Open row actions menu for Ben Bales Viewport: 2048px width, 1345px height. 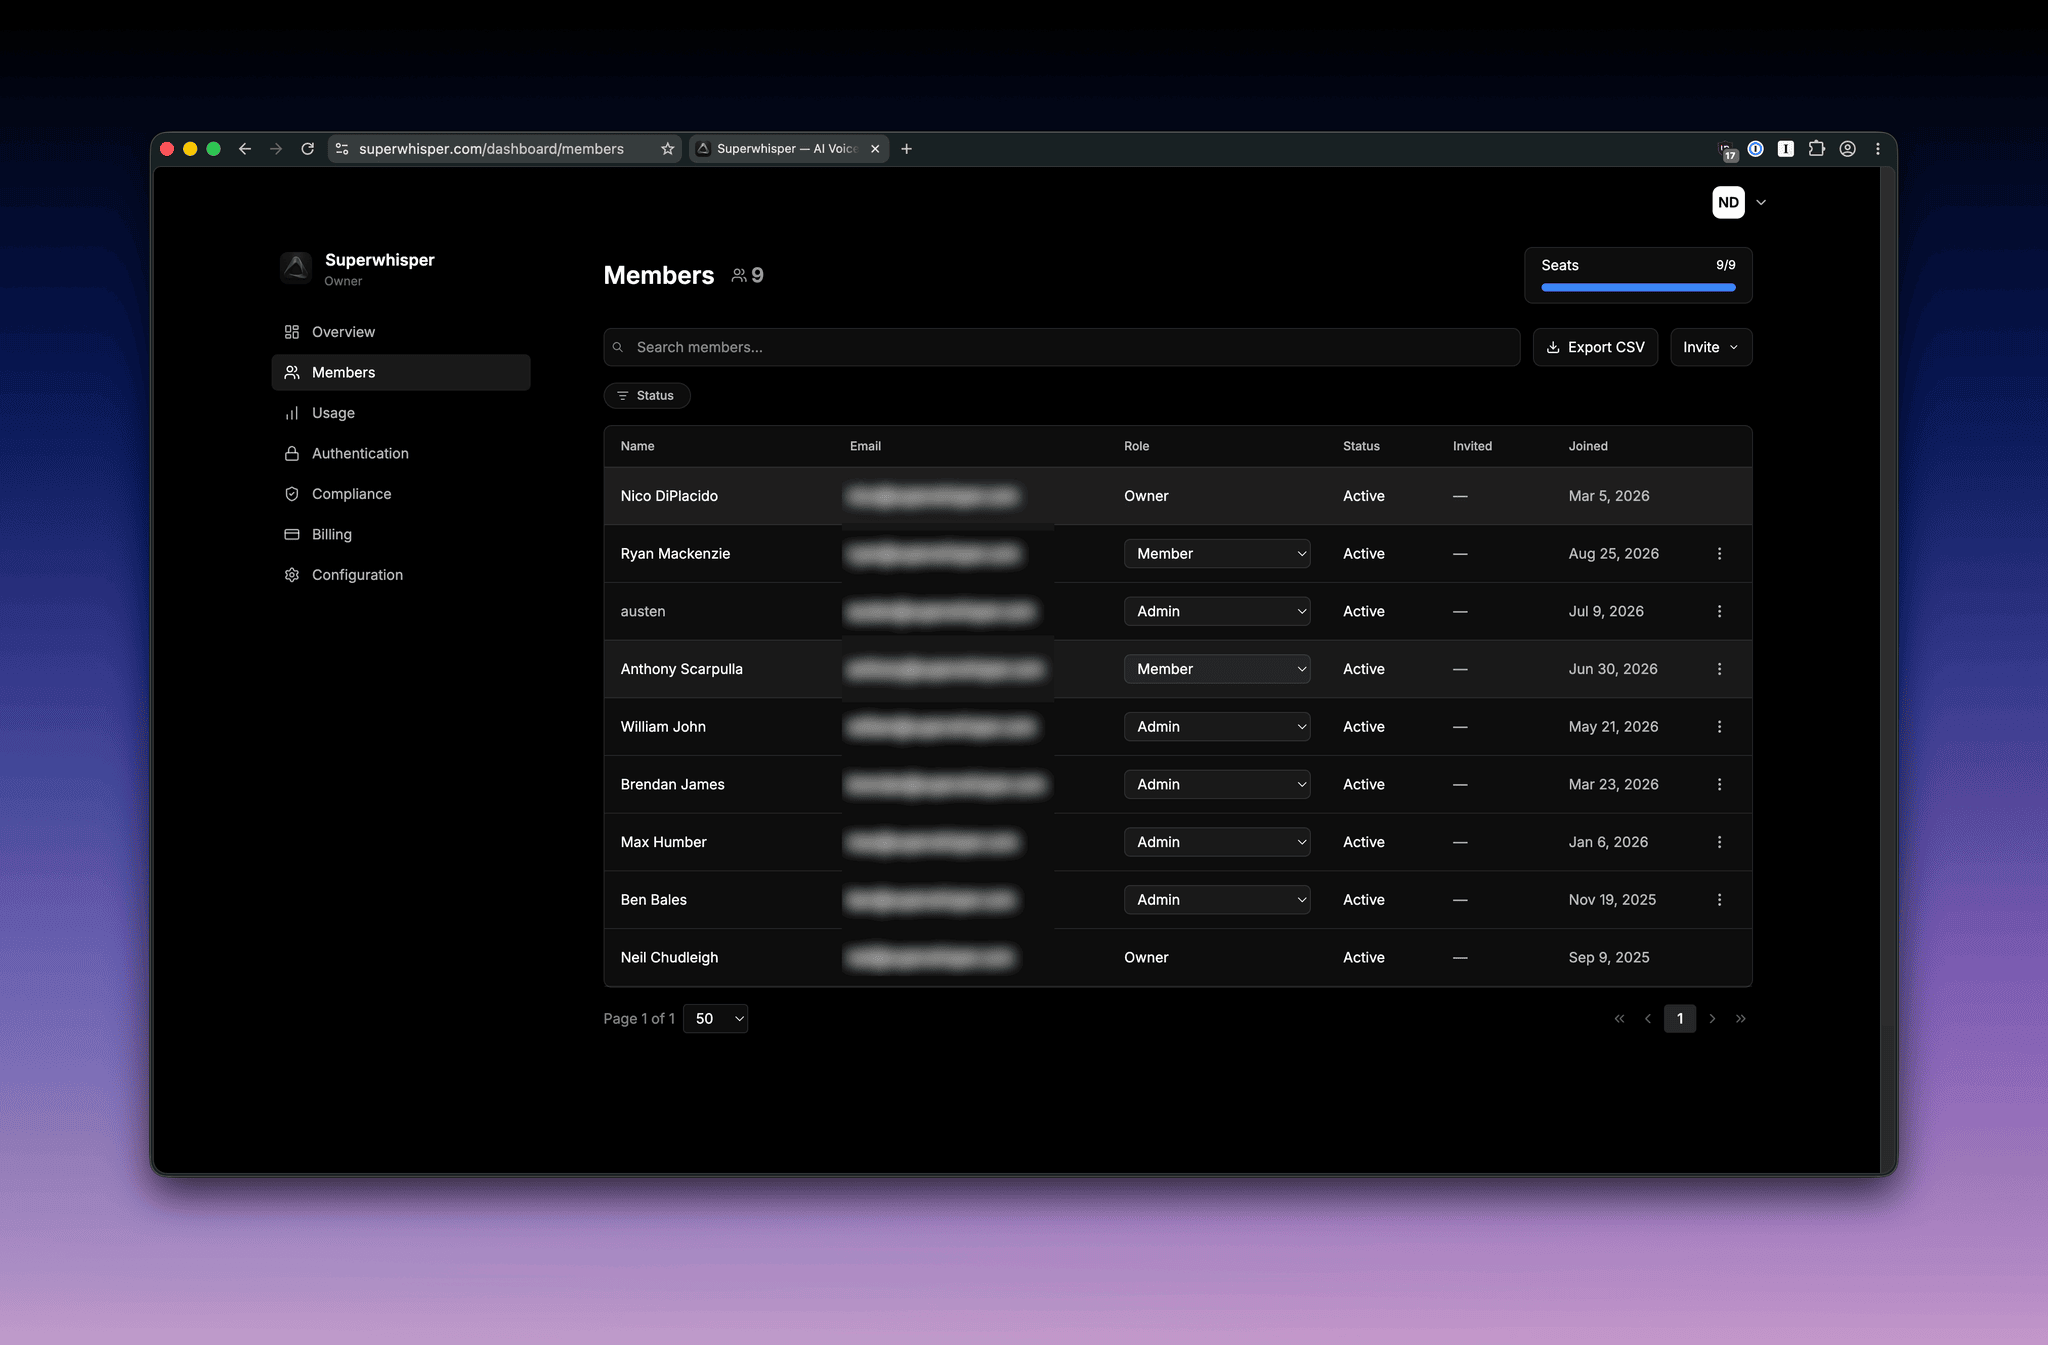[x=1719, y=900]
